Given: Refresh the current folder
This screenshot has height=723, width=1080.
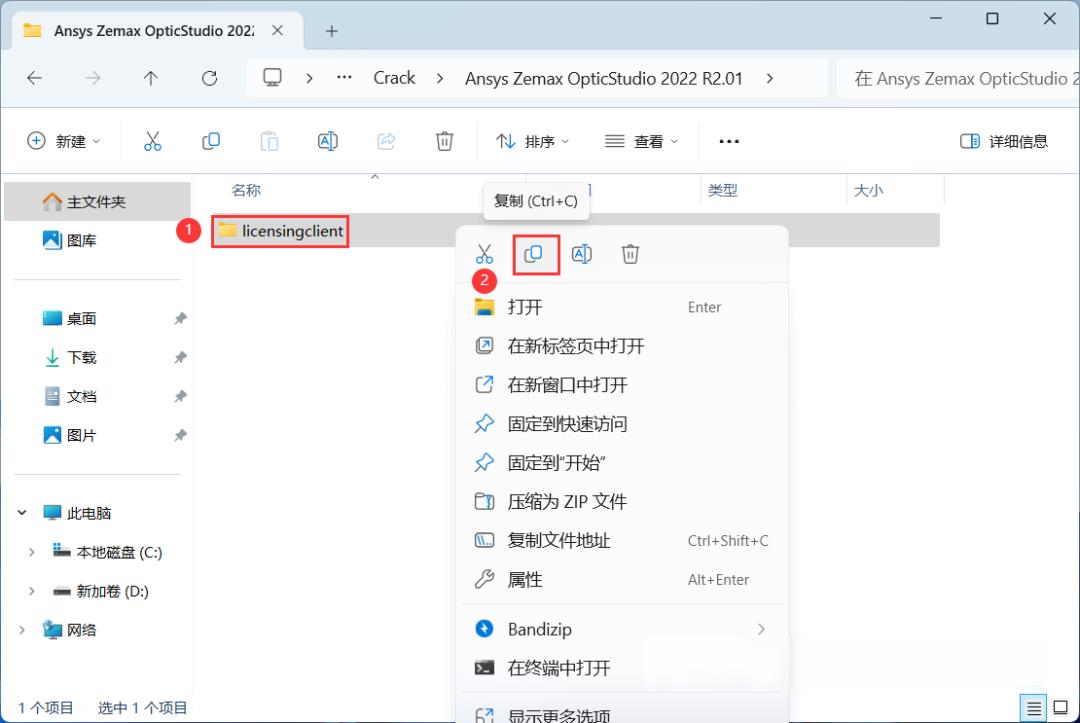Looking at the screenshot, I should click(x=209, y=78).
